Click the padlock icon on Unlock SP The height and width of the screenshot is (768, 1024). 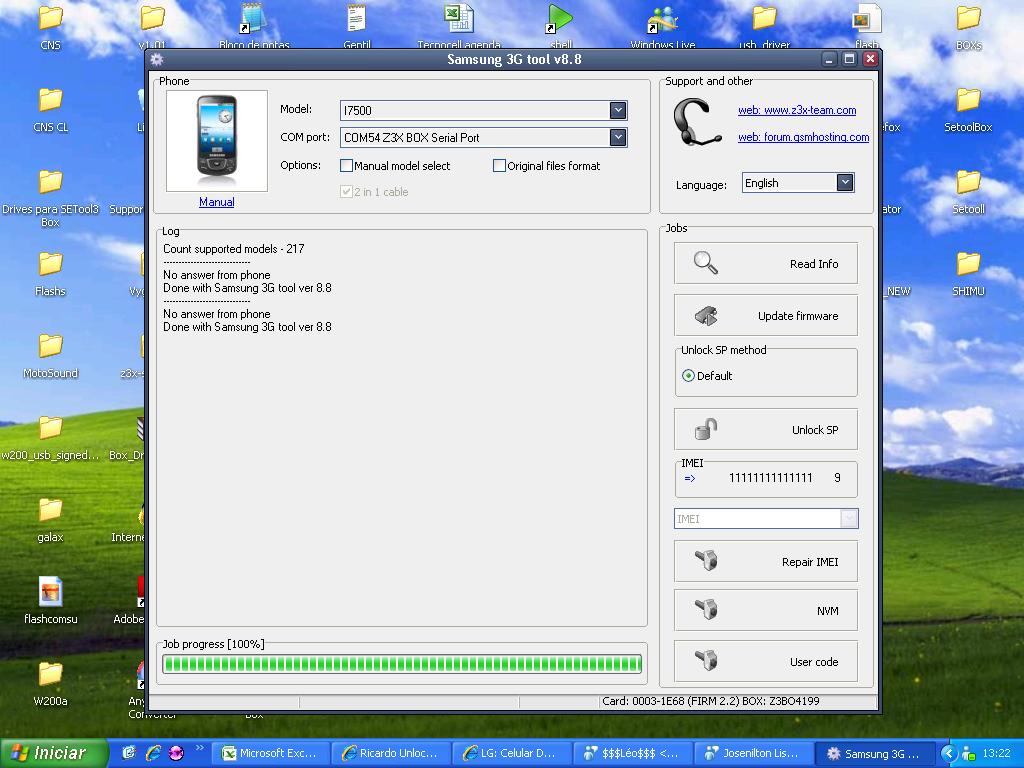click(x=705, y=429)
